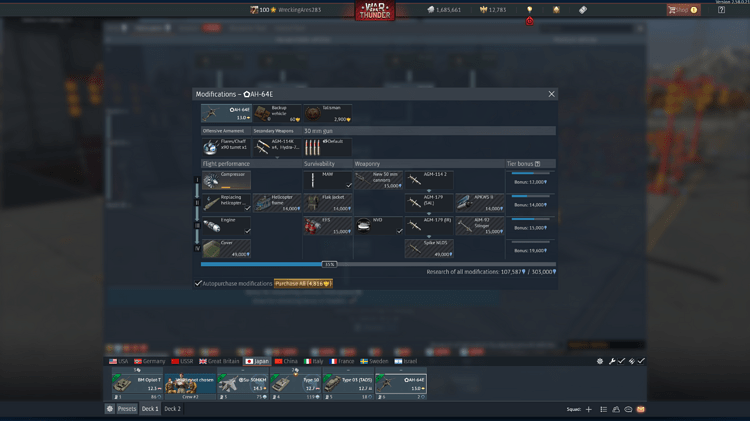Click the player profile WreckingAres283

pyautogui.click(x=286, y=10)
